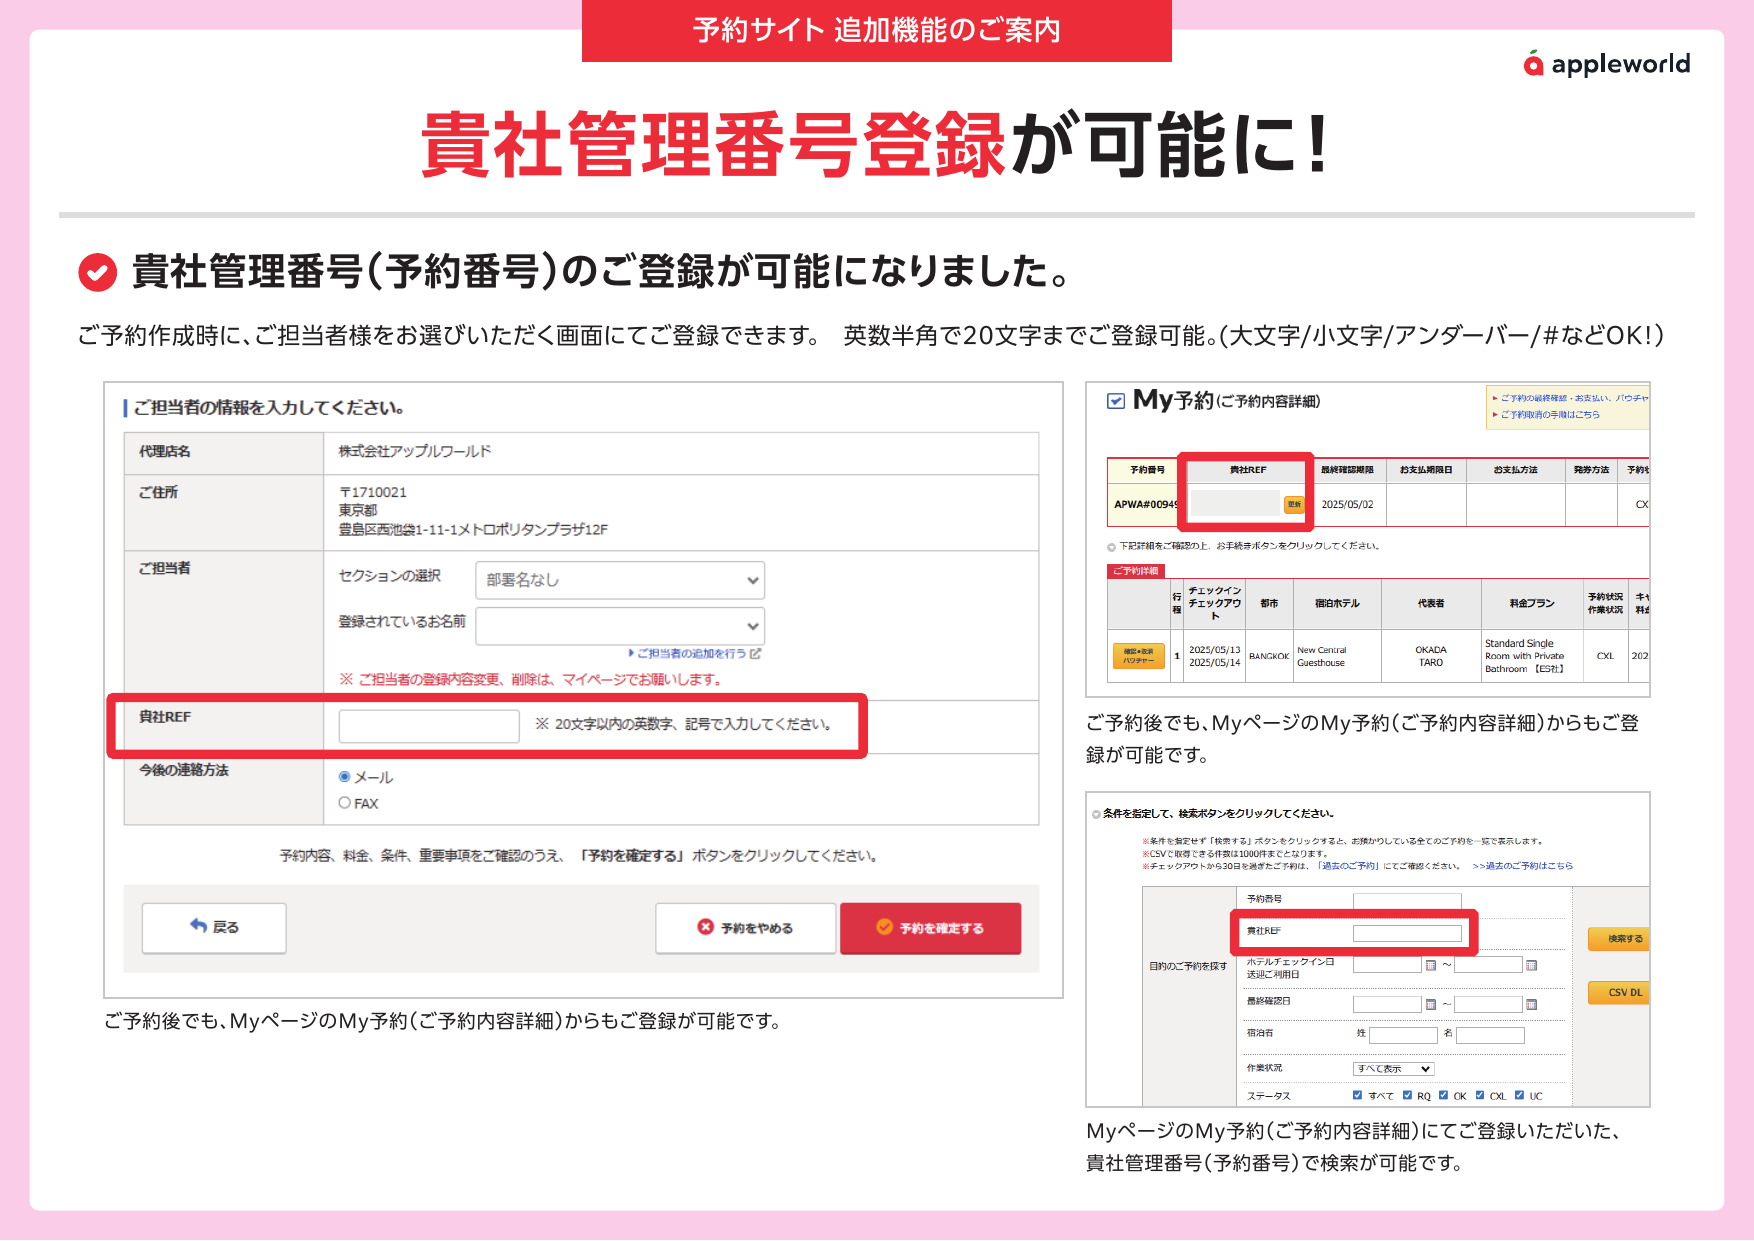Open the 作業状況 すべて表示 dropdown
Viewport: 1754px width, 1241px height.
coord(1394,1069)
